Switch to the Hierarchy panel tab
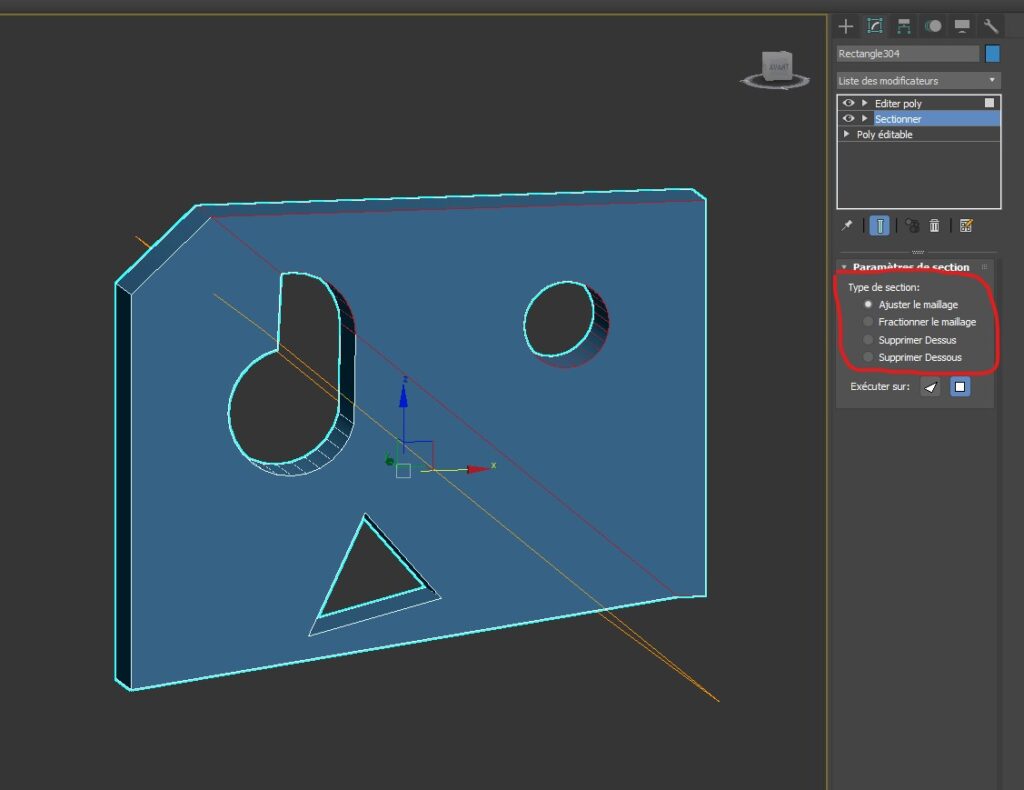 tap(904, 26)
